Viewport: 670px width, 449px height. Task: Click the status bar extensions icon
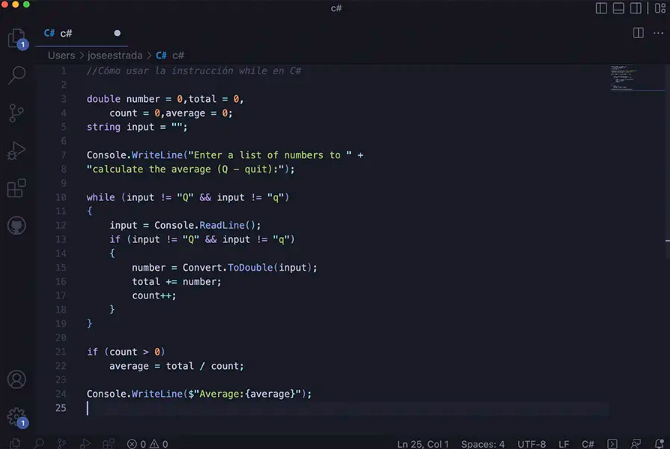[x=109, y=444]
